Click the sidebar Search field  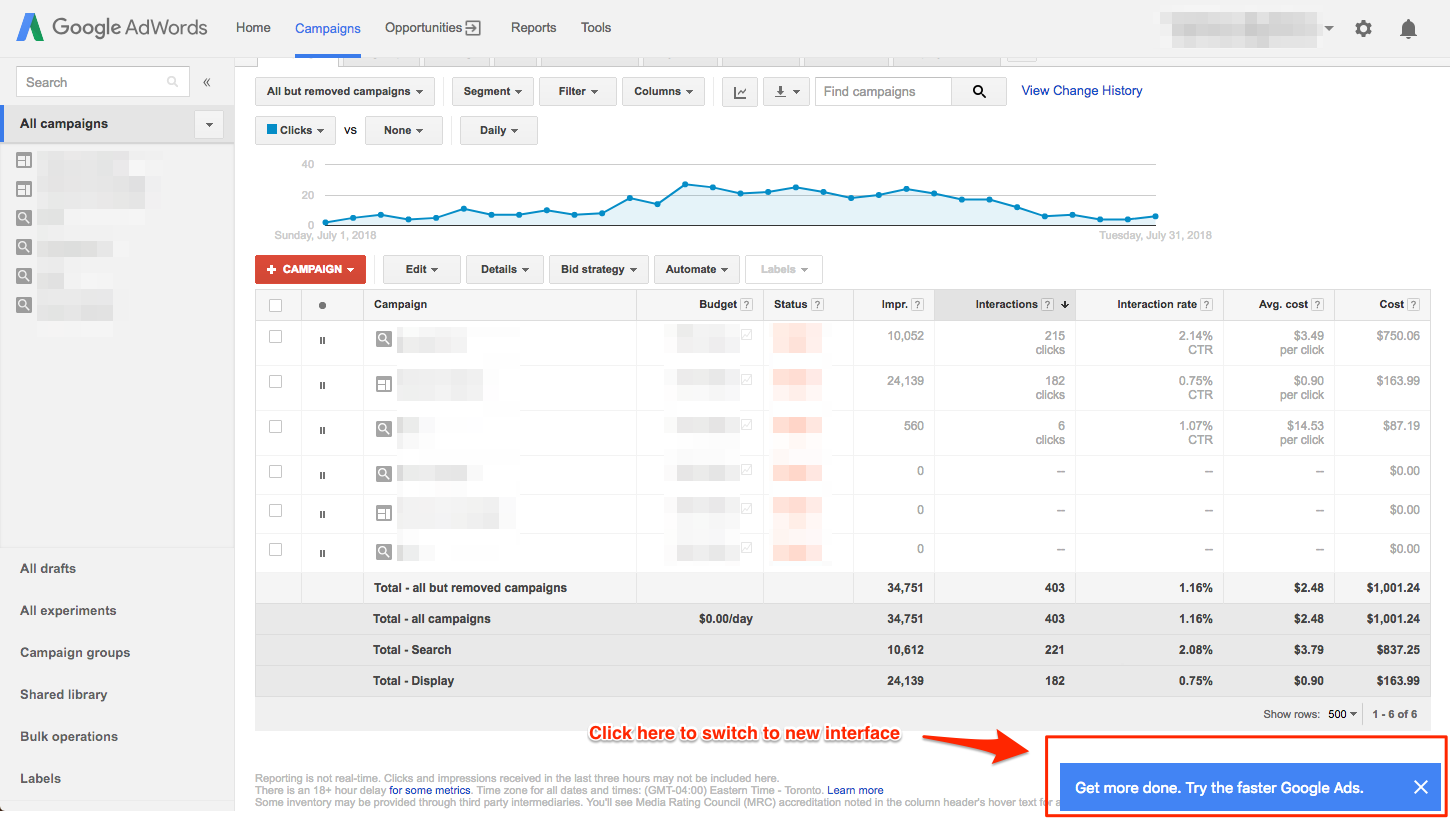[x=103, y=82]
